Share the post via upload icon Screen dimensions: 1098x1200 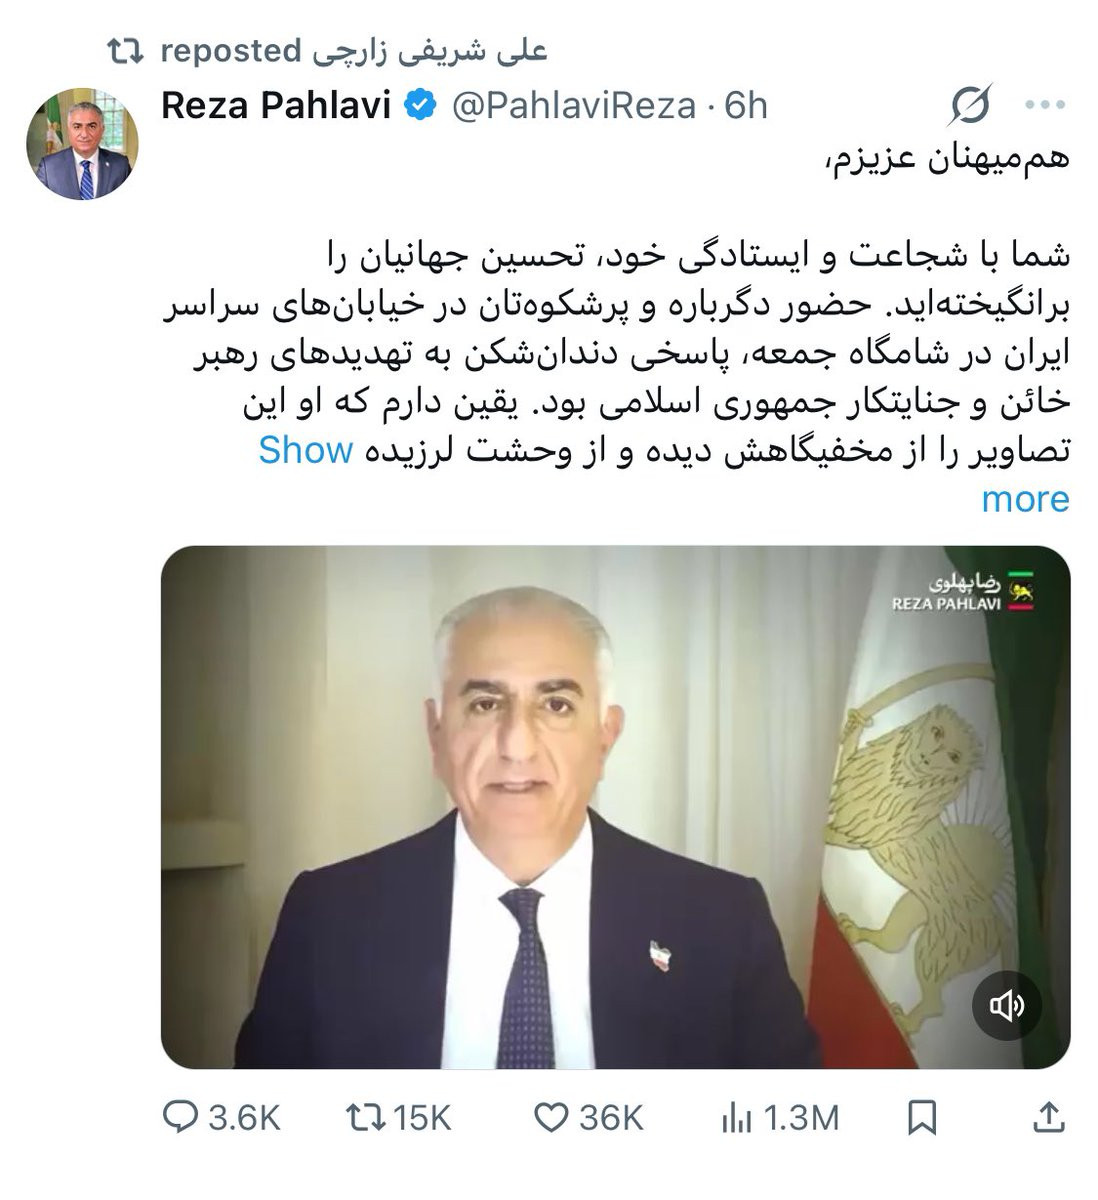click(x=1048, y=1117)
